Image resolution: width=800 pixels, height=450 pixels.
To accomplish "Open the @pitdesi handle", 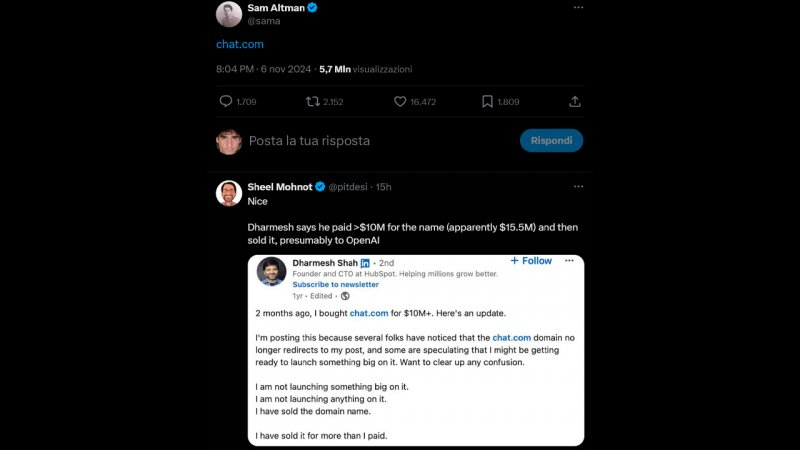I will [x=348, y=187].
